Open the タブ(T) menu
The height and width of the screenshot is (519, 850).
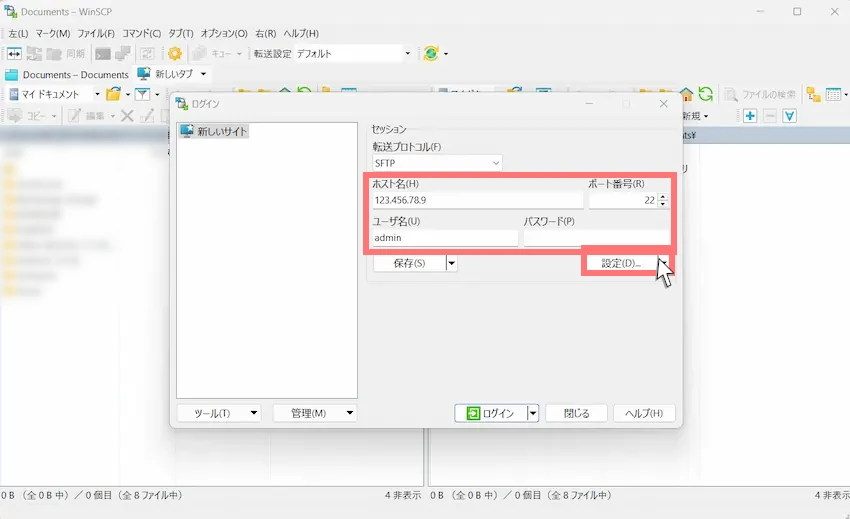point(181,33)
